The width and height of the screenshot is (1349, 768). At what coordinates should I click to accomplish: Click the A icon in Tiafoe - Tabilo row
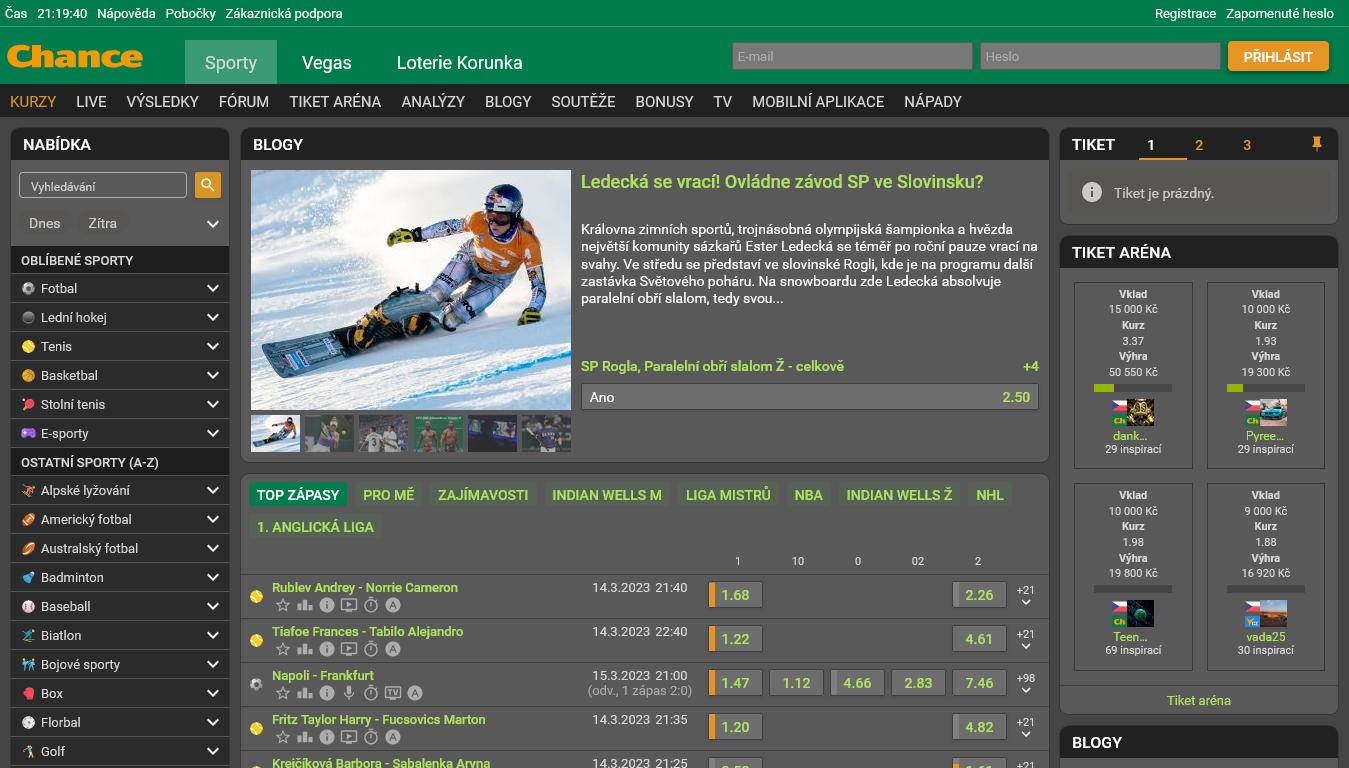point(393,649)
